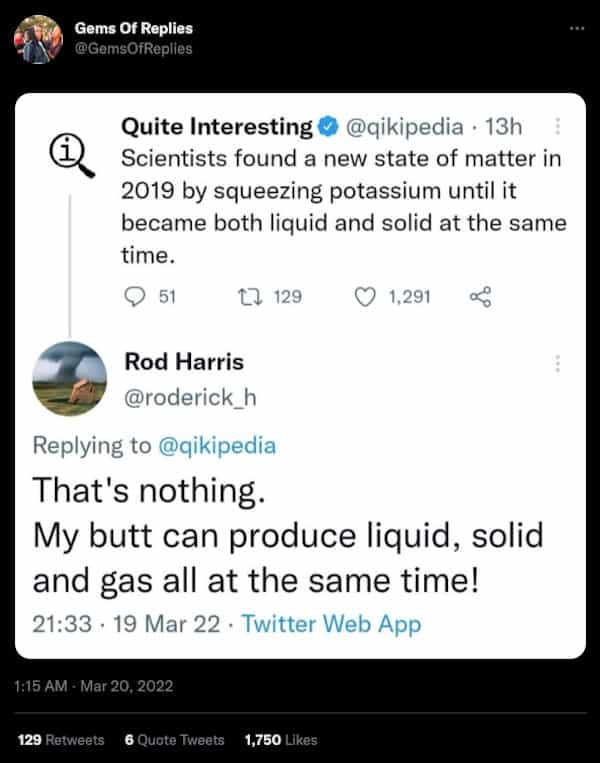View the 1,750 Likes list
Screen dimensions: 600x763
click(280, 740)
